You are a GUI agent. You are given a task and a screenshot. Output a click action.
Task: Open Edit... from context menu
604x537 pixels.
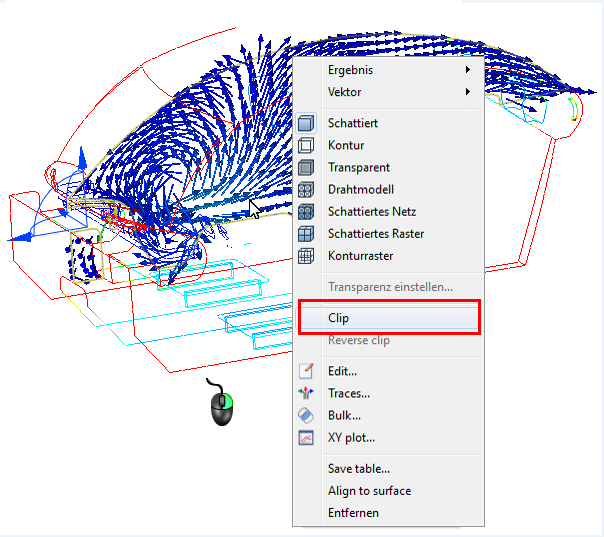tap(388, 371)
